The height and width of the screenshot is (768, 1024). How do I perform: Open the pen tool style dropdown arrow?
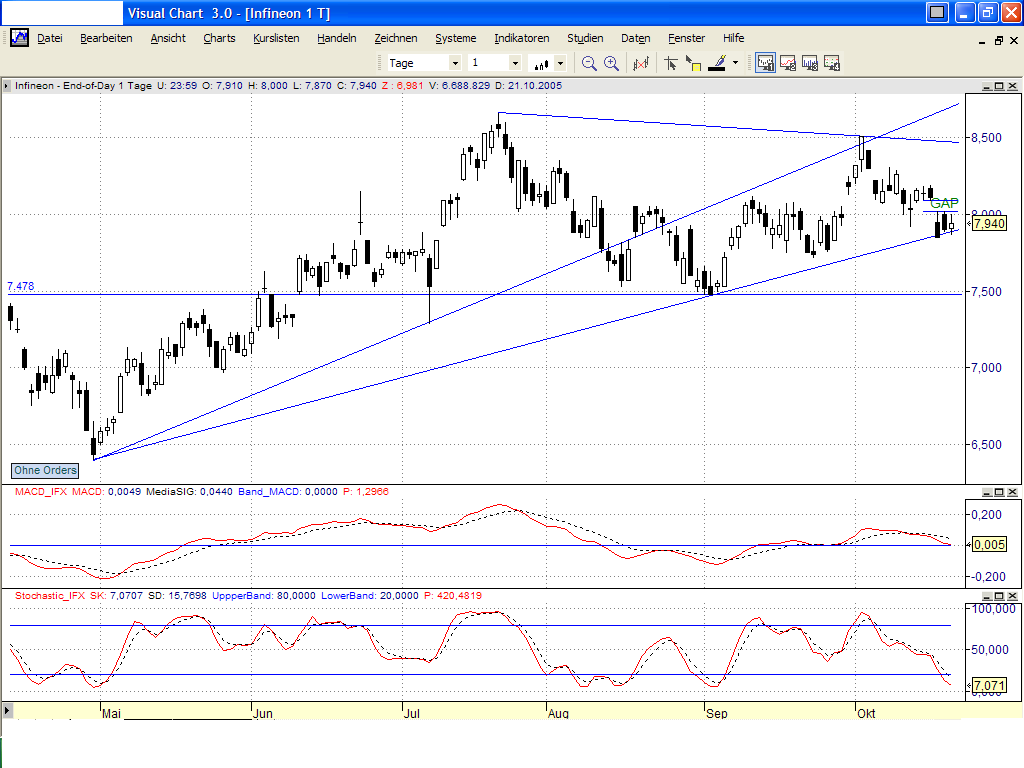735,62
